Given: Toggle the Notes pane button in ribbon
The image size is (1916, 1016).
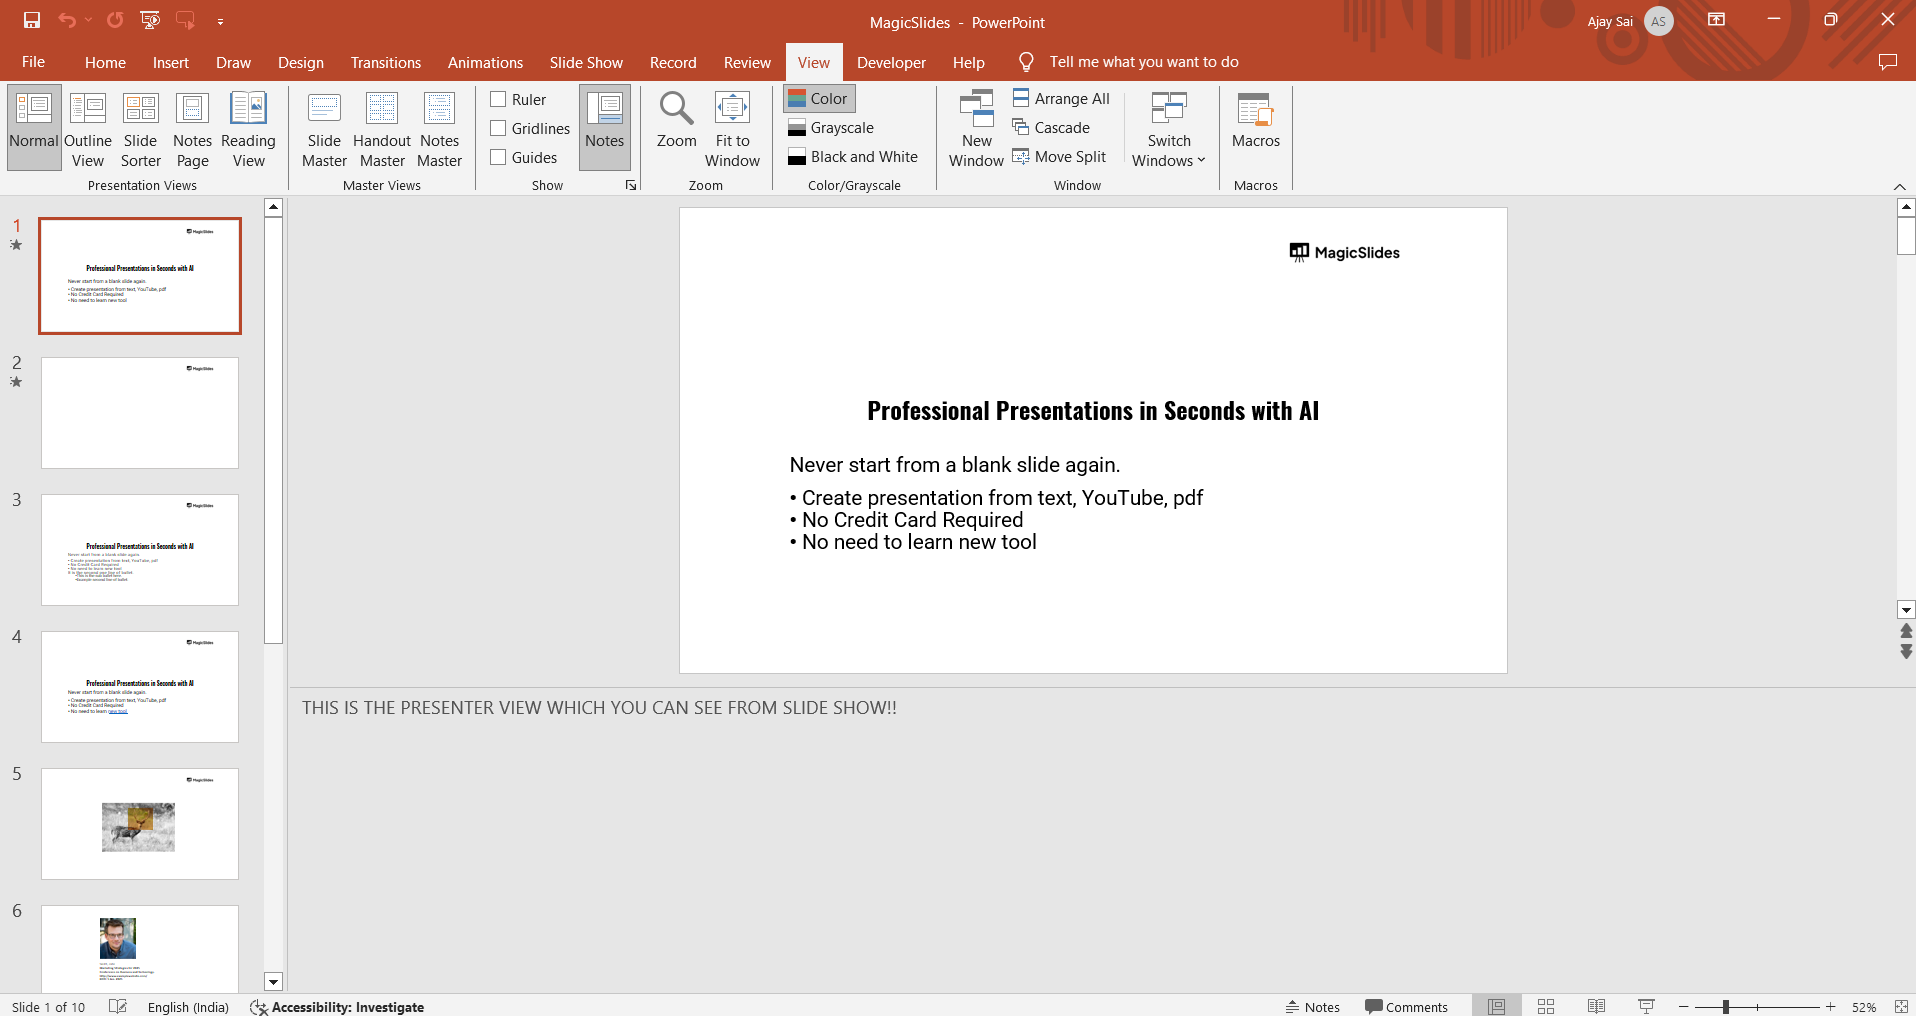Looking at the screenshot, I should point(605,127).
